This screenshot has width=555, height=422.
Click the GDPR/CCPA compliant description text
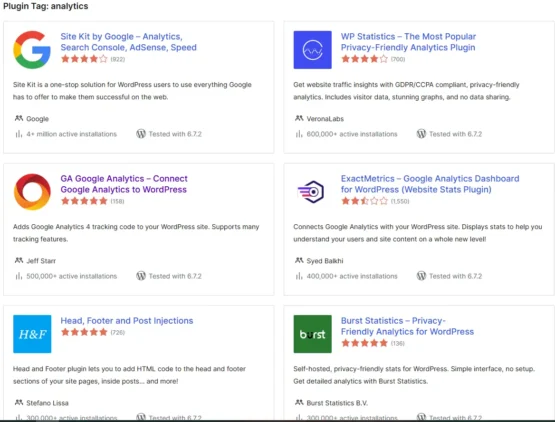pos(406,91)
